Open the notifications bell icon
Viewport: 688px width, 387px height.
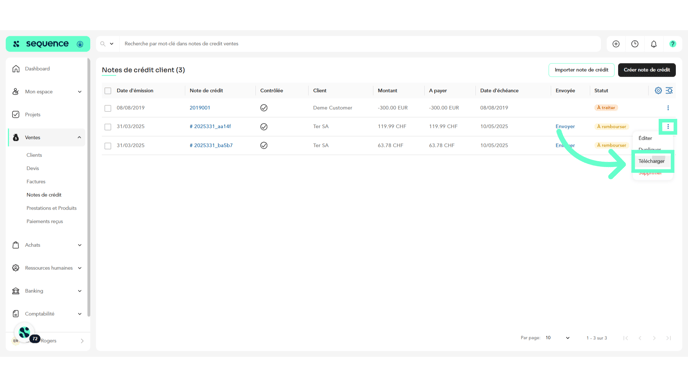coord(653,44)
